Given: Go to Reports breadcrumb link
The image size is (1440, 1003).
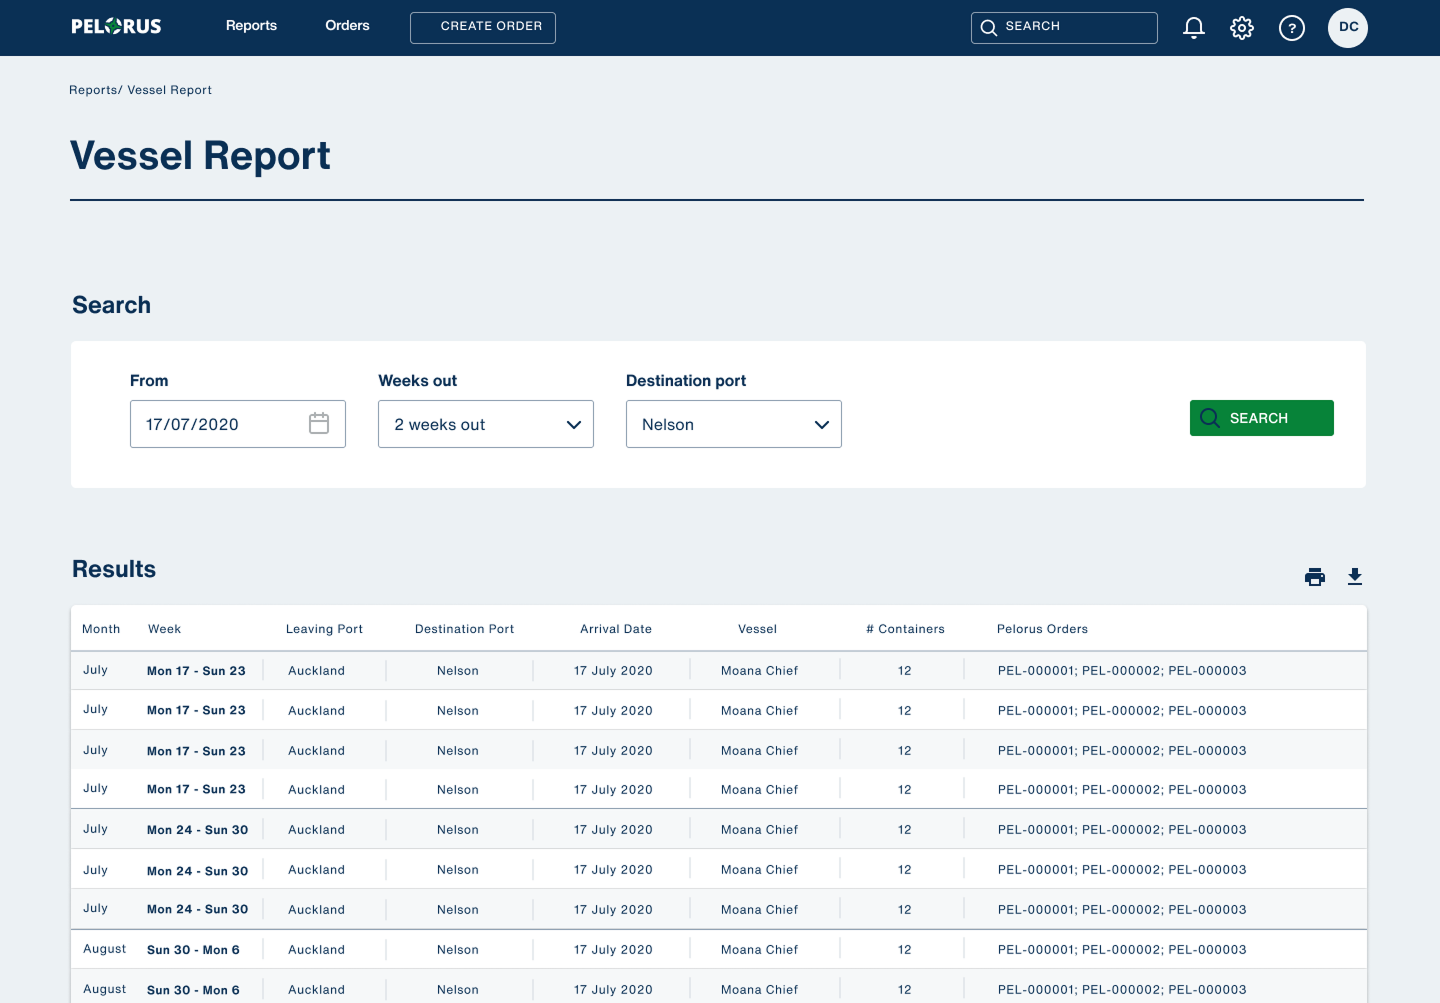Looking at the screenshot, I should pyautogui.click(x=94, y=90).
